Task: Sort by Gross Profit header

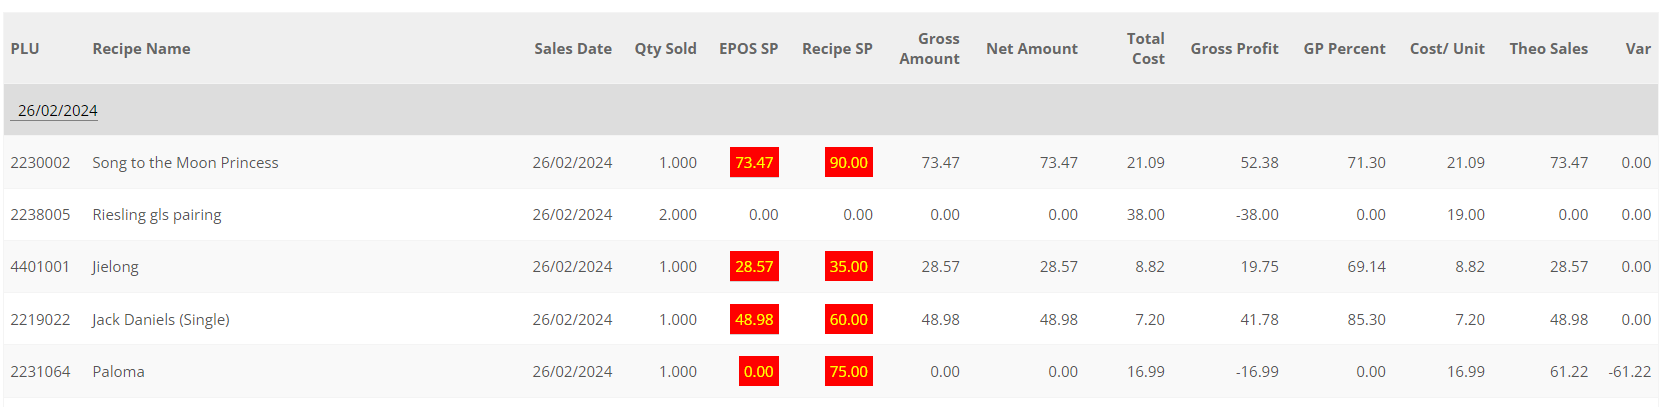Action: (x=1234, y=49)
